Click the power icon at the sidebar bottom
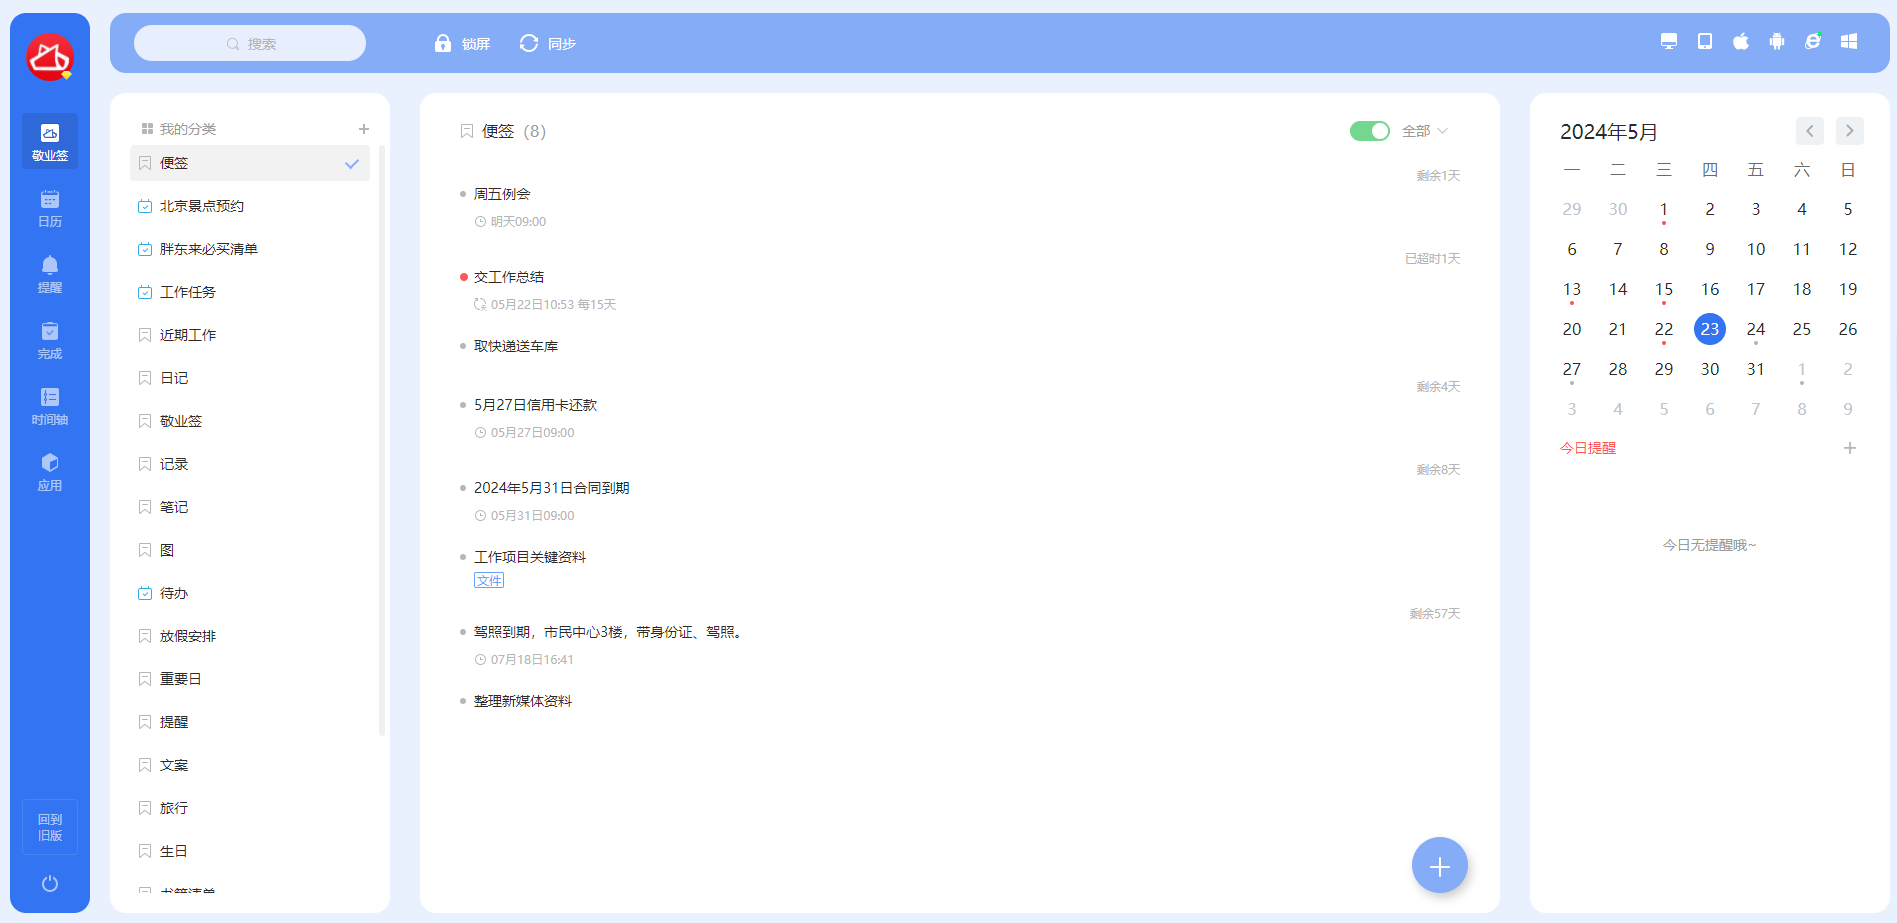 (50, 884)
